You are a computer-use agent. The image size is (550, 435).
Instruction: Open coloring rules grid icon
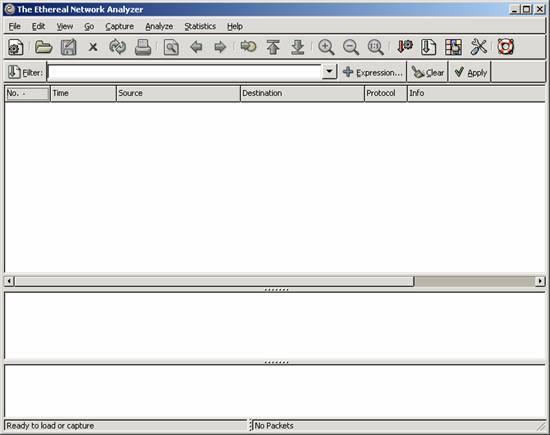pos(453,47)
